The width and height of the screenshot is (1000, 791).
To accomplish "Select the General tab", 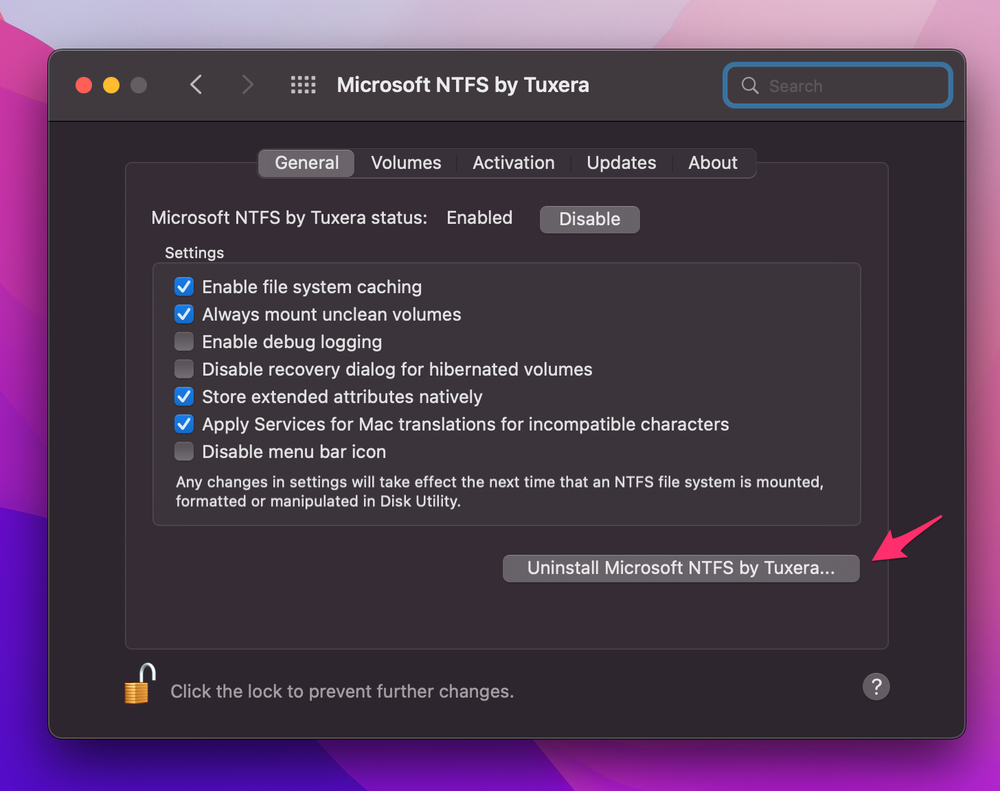I will tap(307, 163).
